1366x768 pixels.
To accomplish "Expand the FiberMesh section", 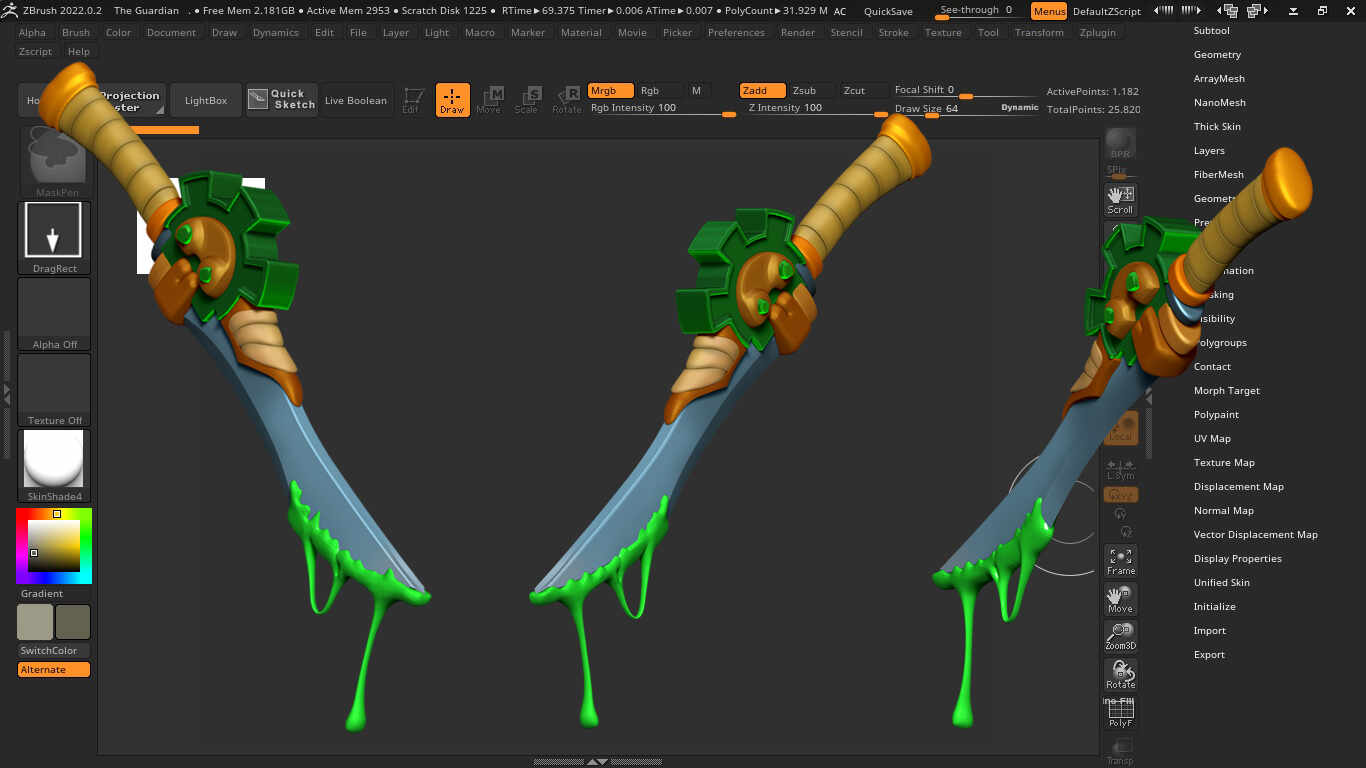I will coord(1218,175).
